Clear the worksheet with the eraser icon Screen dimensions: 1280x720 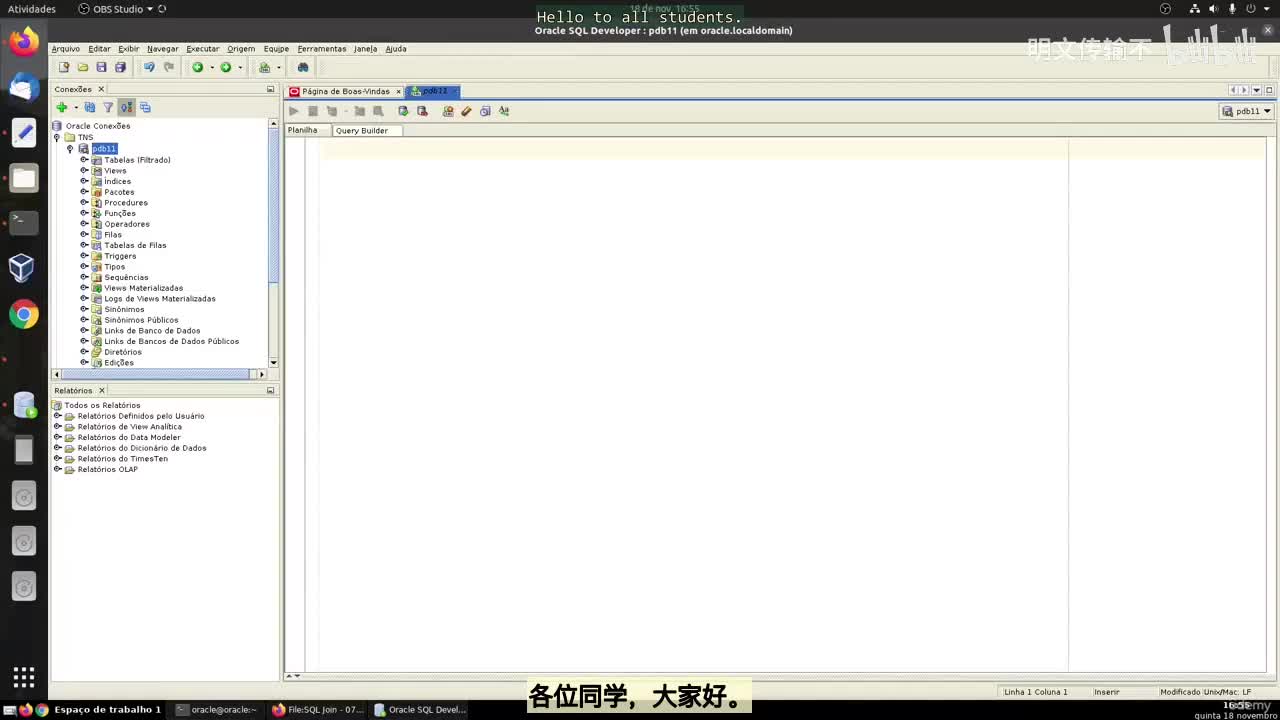[x=466, y=111]
